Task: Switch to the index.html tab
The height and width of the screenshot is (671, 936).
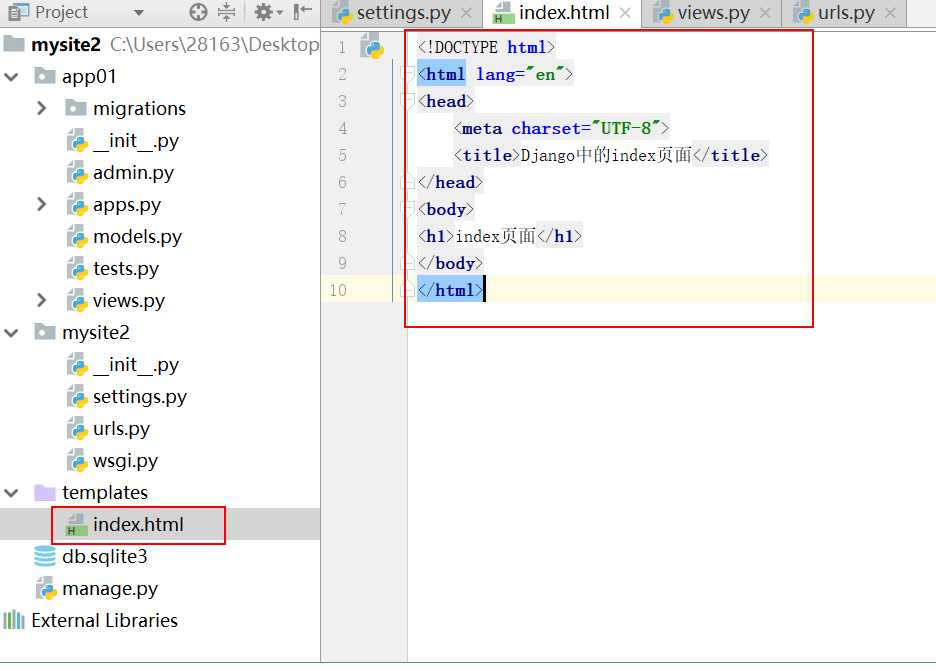Action: click(564, 13)
